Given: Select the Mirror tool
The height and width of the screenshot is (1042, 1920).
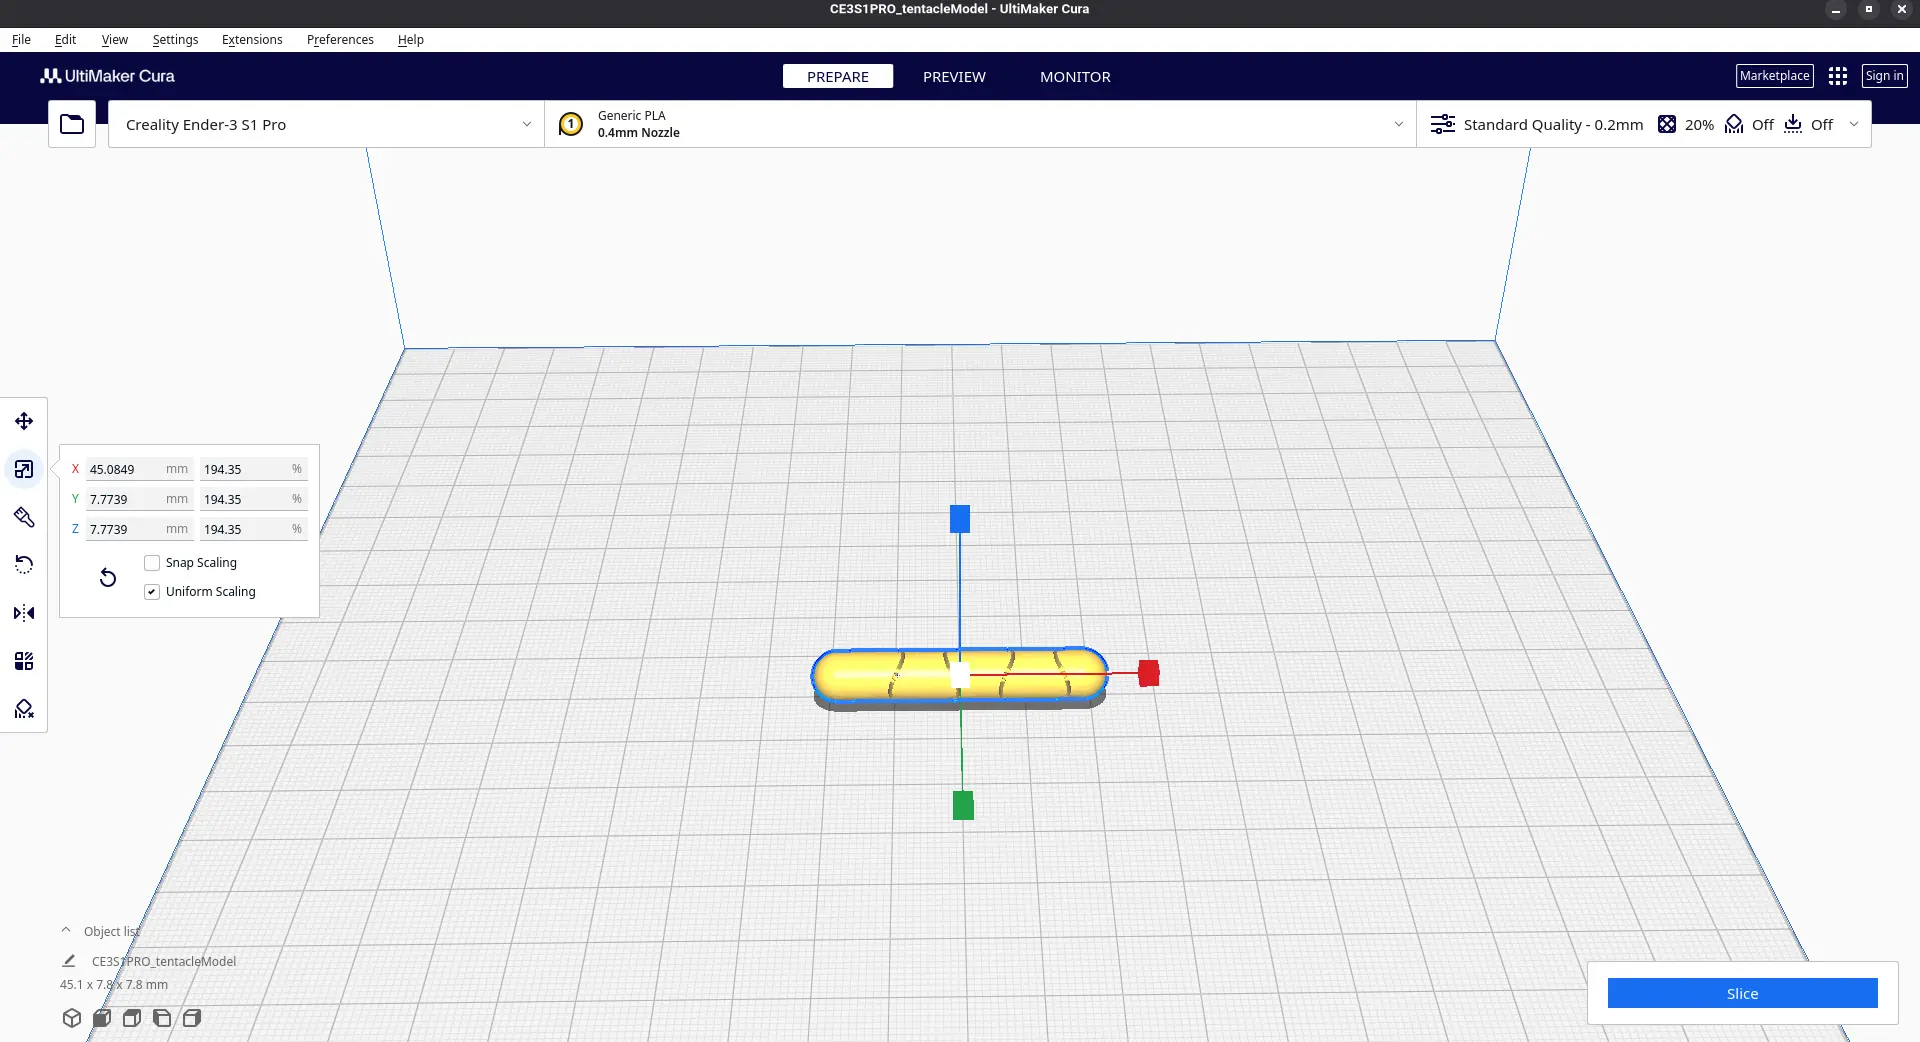Looking at the screenshot, I should (23, 613).
